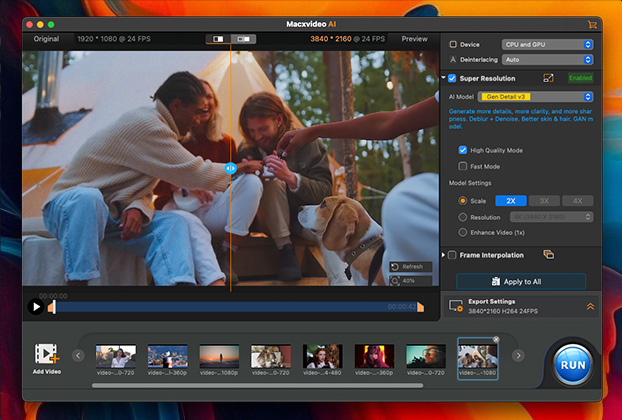This screenshot has width=622, height=420.
Task: Select the teal-toned video-...0-720 thumbnail with glasses
Action: (x=425, y=357)
